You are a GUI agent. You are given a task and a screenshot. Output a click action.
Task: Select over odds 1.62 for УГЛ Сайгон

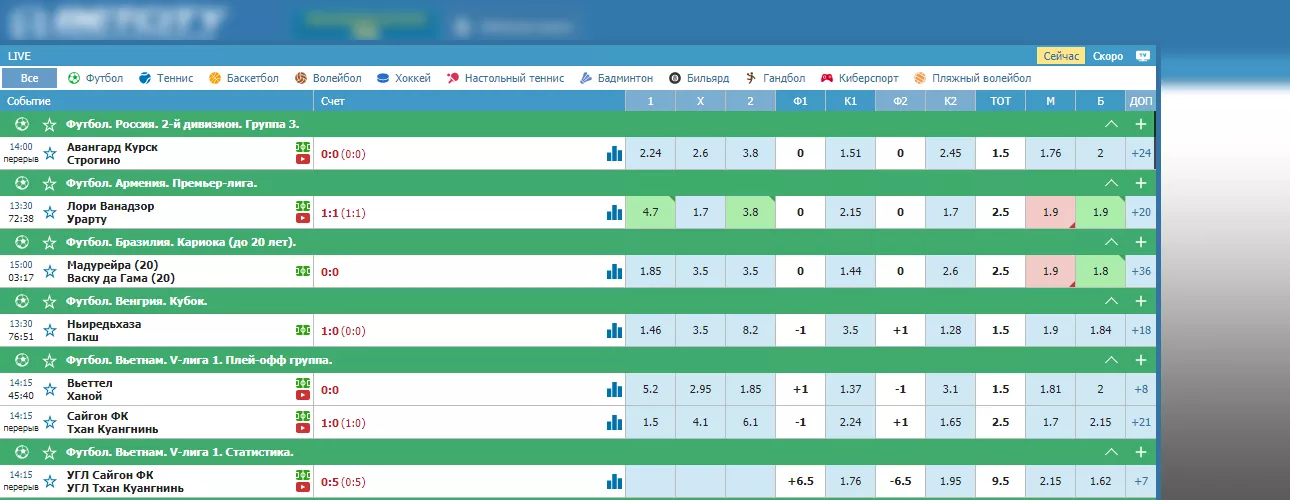tap(1101, 482)
